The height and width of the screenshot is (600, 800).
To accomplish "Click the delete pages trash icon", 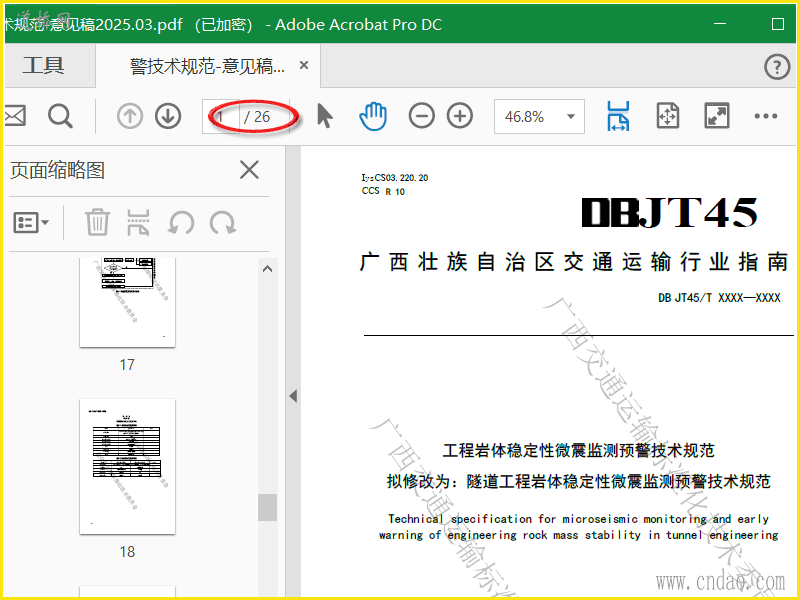I will point(97,222).
